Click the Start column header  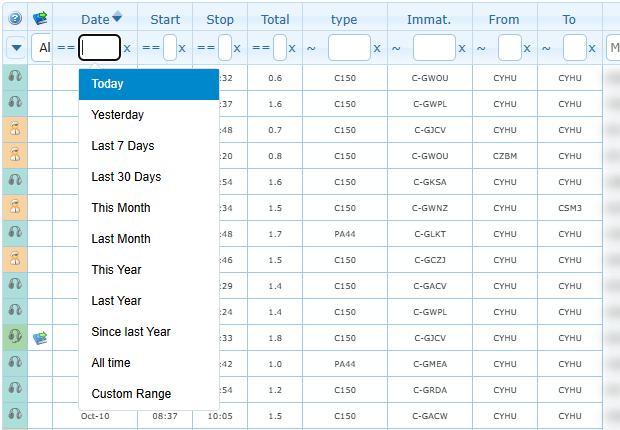165,19
